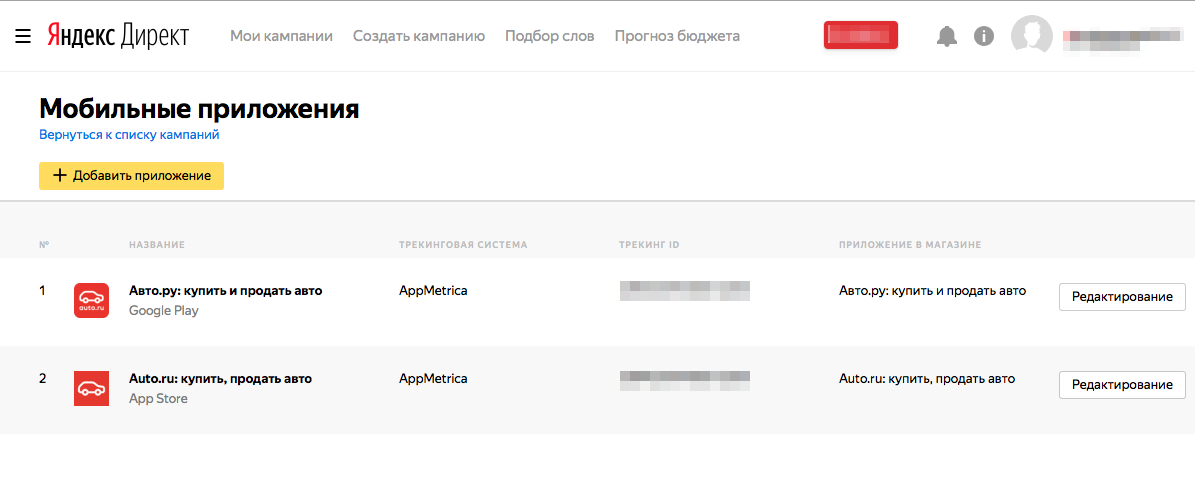
Task: Click the Приложение в магазине column header
Action: point(910,245)
